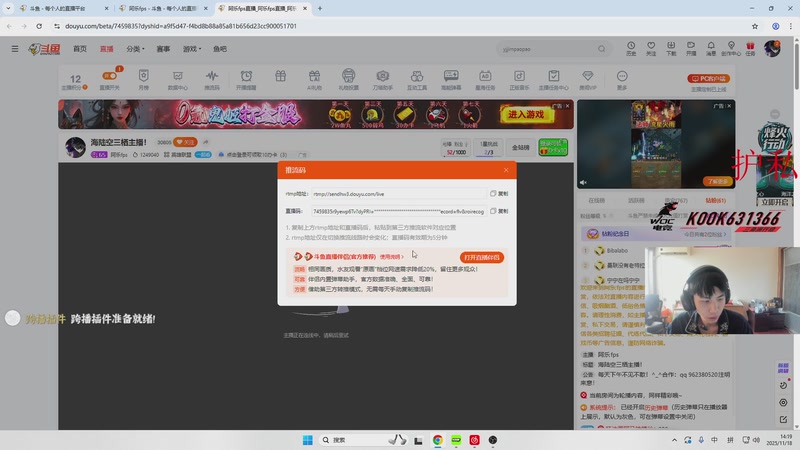The width and height of the screenshot is (800, 450).
Task: Open the Follow (关注) heart icon in header
Action: click(651, 48)
